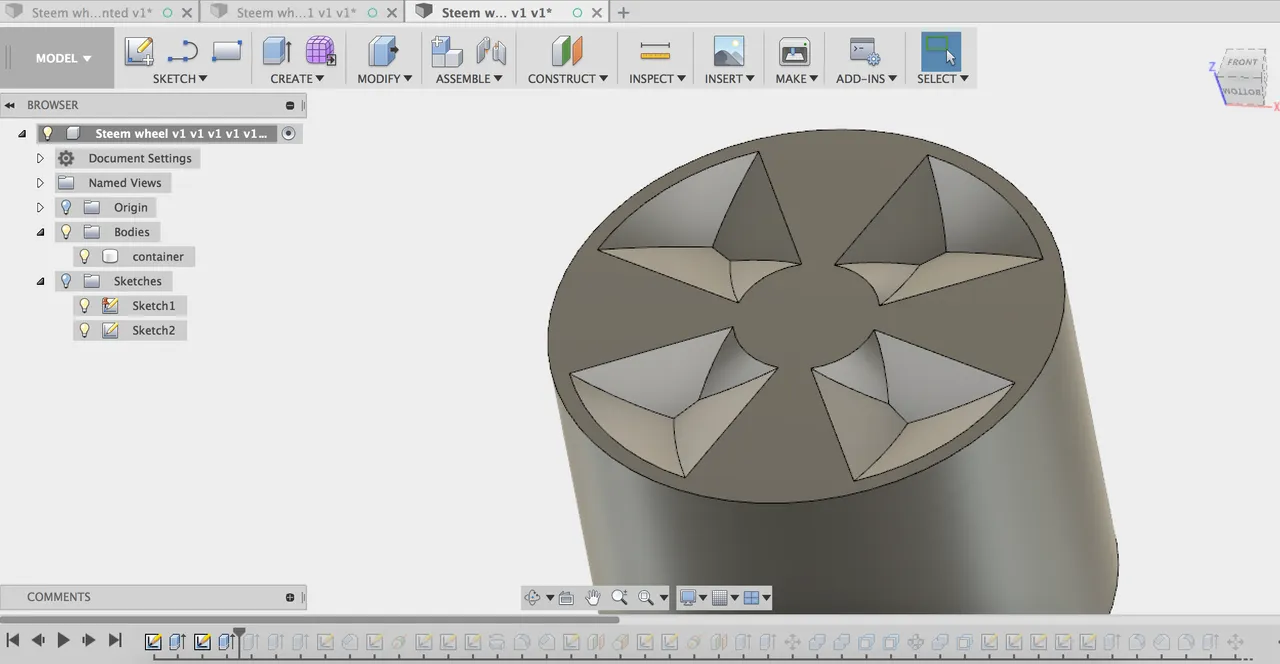The height and width of the screenshot is (664, 1280).
Task: Toggle visibility bulb of Sketches folder
Action: point(66,281)
